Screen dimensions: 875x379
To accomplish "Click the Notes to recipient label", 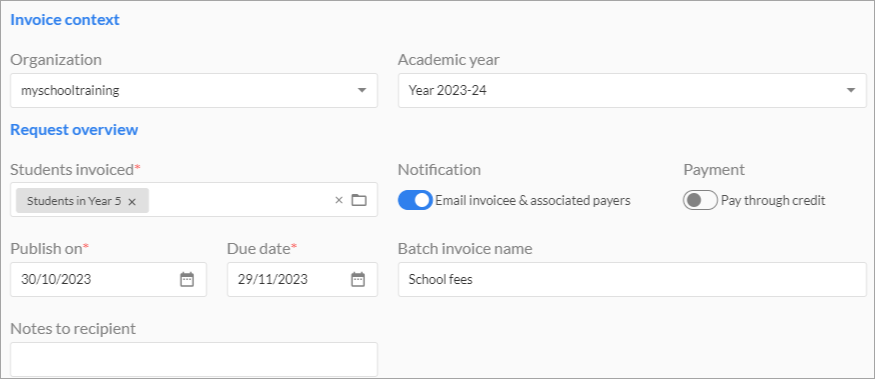I will click(73, 329).
